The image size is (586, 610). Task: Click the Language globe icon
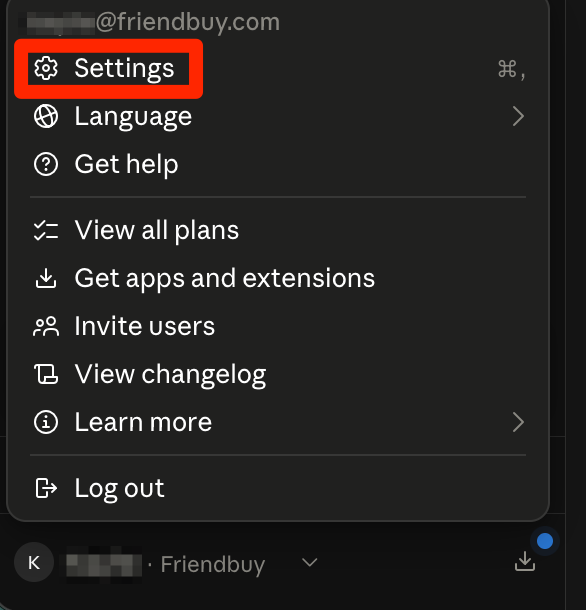(46, 116)
